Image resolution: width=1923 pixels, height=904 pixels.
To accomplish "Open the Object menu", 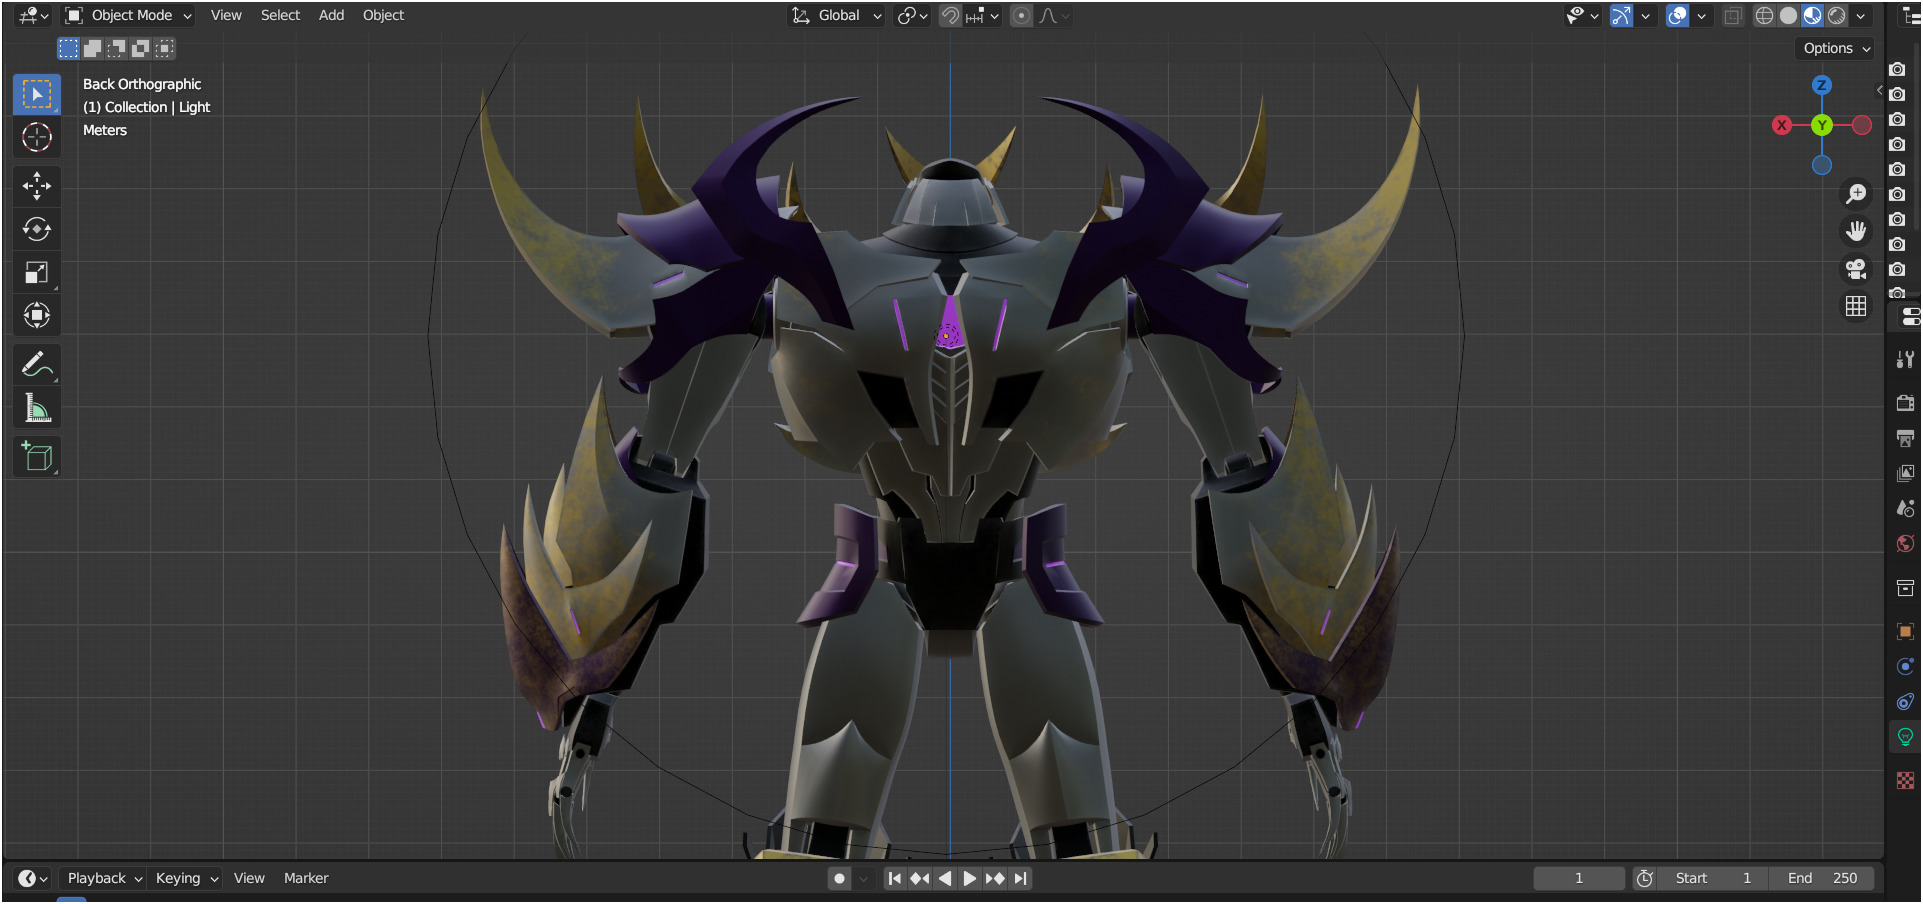I will 383,15.
